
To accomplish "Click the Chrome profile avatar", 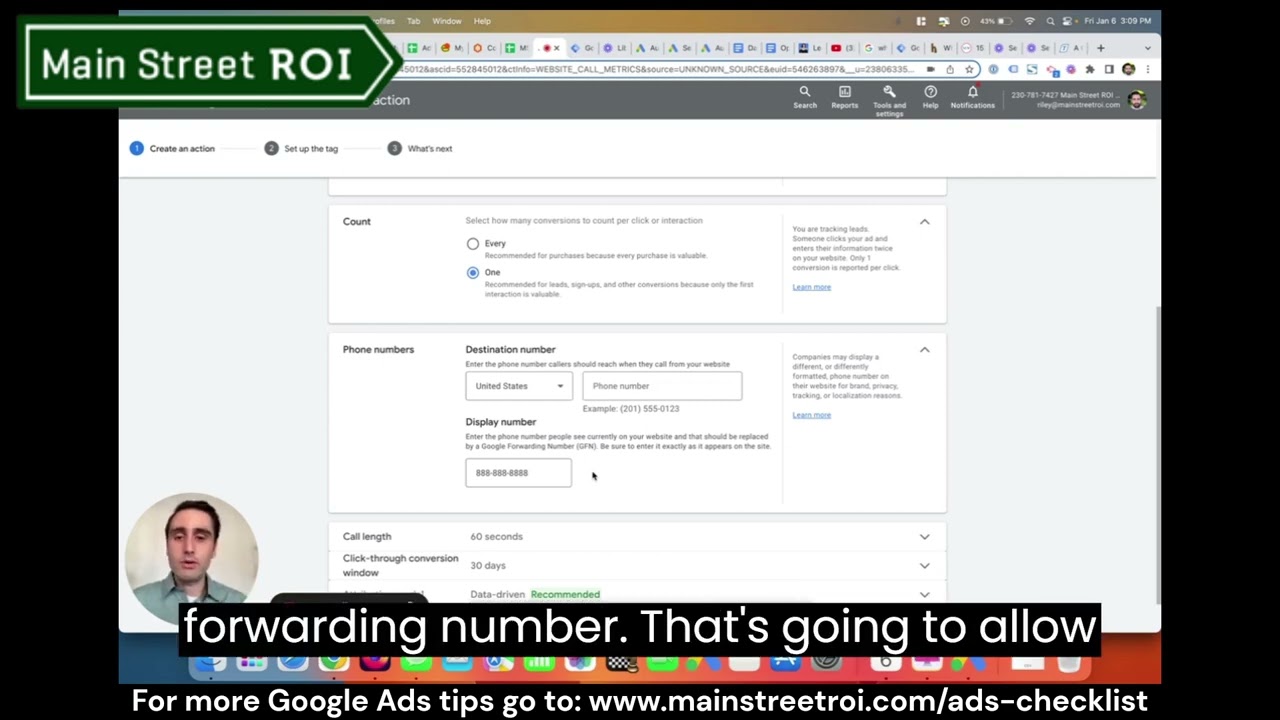I will (x=1128, y=69).
